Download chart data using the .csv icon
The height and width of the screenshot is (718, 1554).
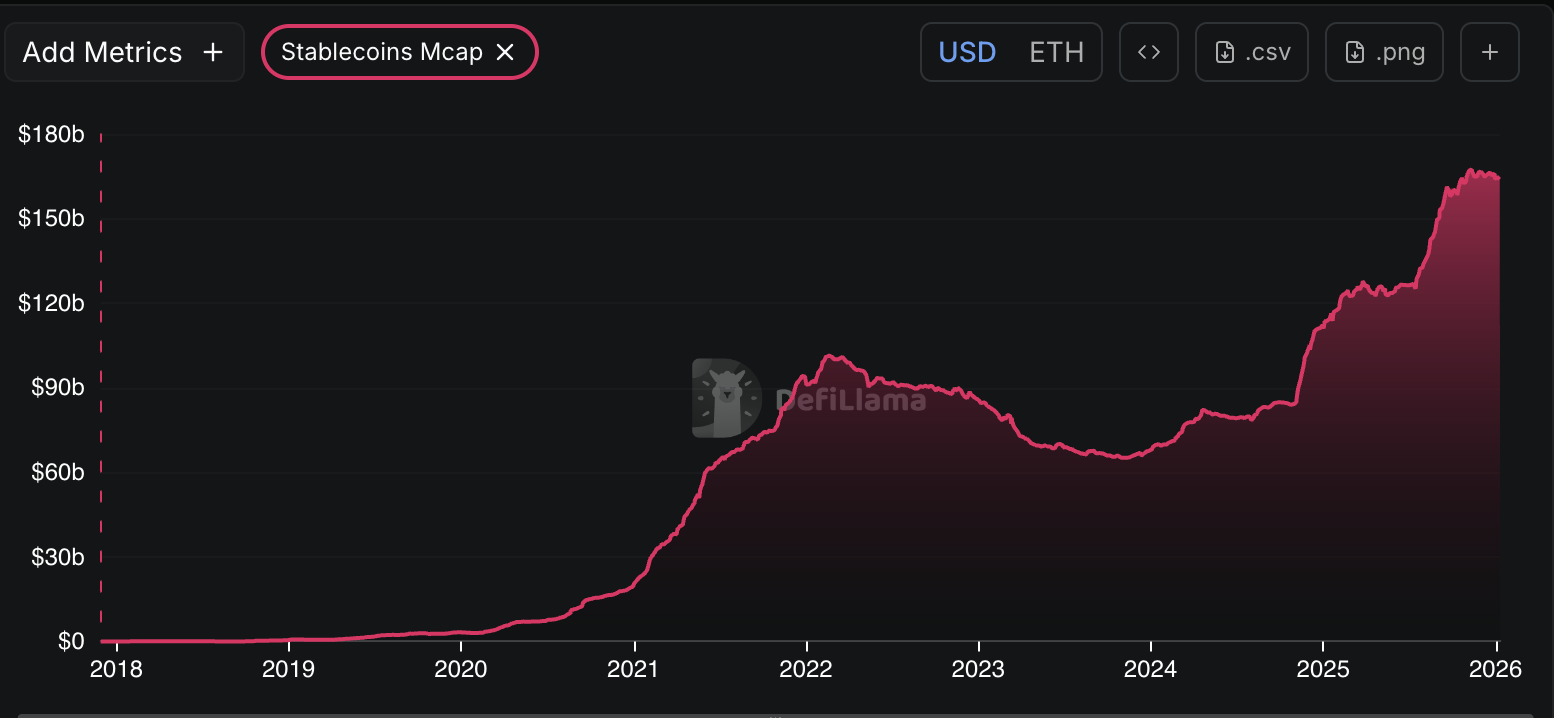(1251, 51)
